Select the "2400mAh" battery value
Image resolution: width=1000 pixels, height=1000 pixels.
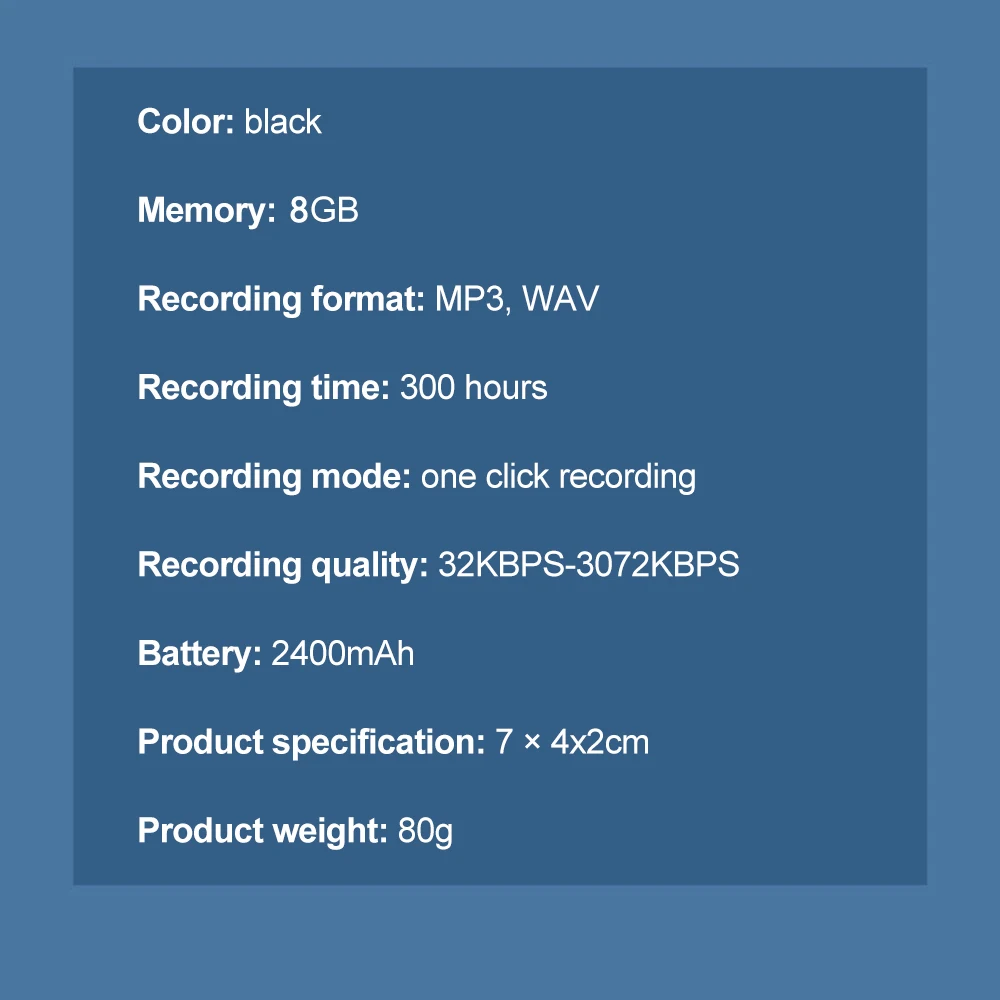[x=343, y=654]
